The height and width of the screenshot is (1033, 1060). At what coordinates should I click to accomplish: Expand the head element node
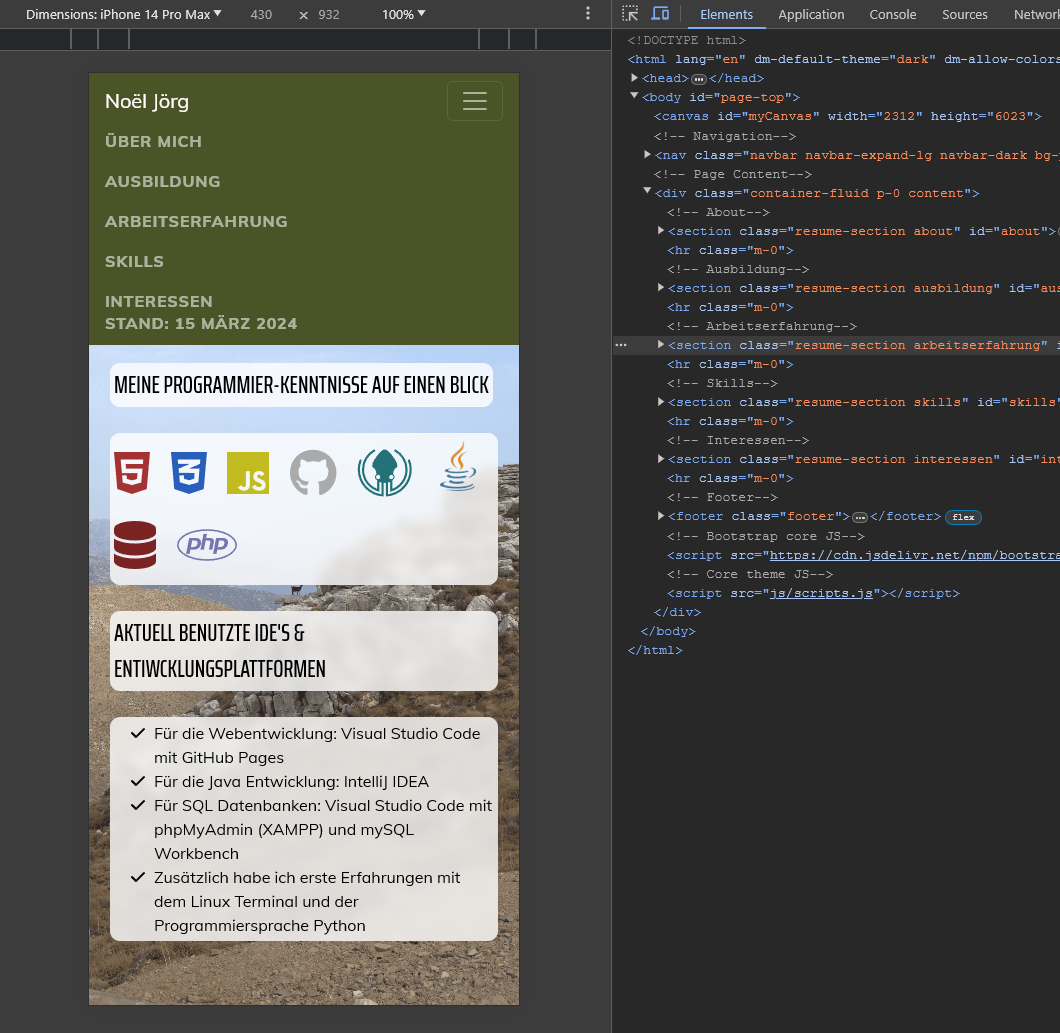(634, 78)
